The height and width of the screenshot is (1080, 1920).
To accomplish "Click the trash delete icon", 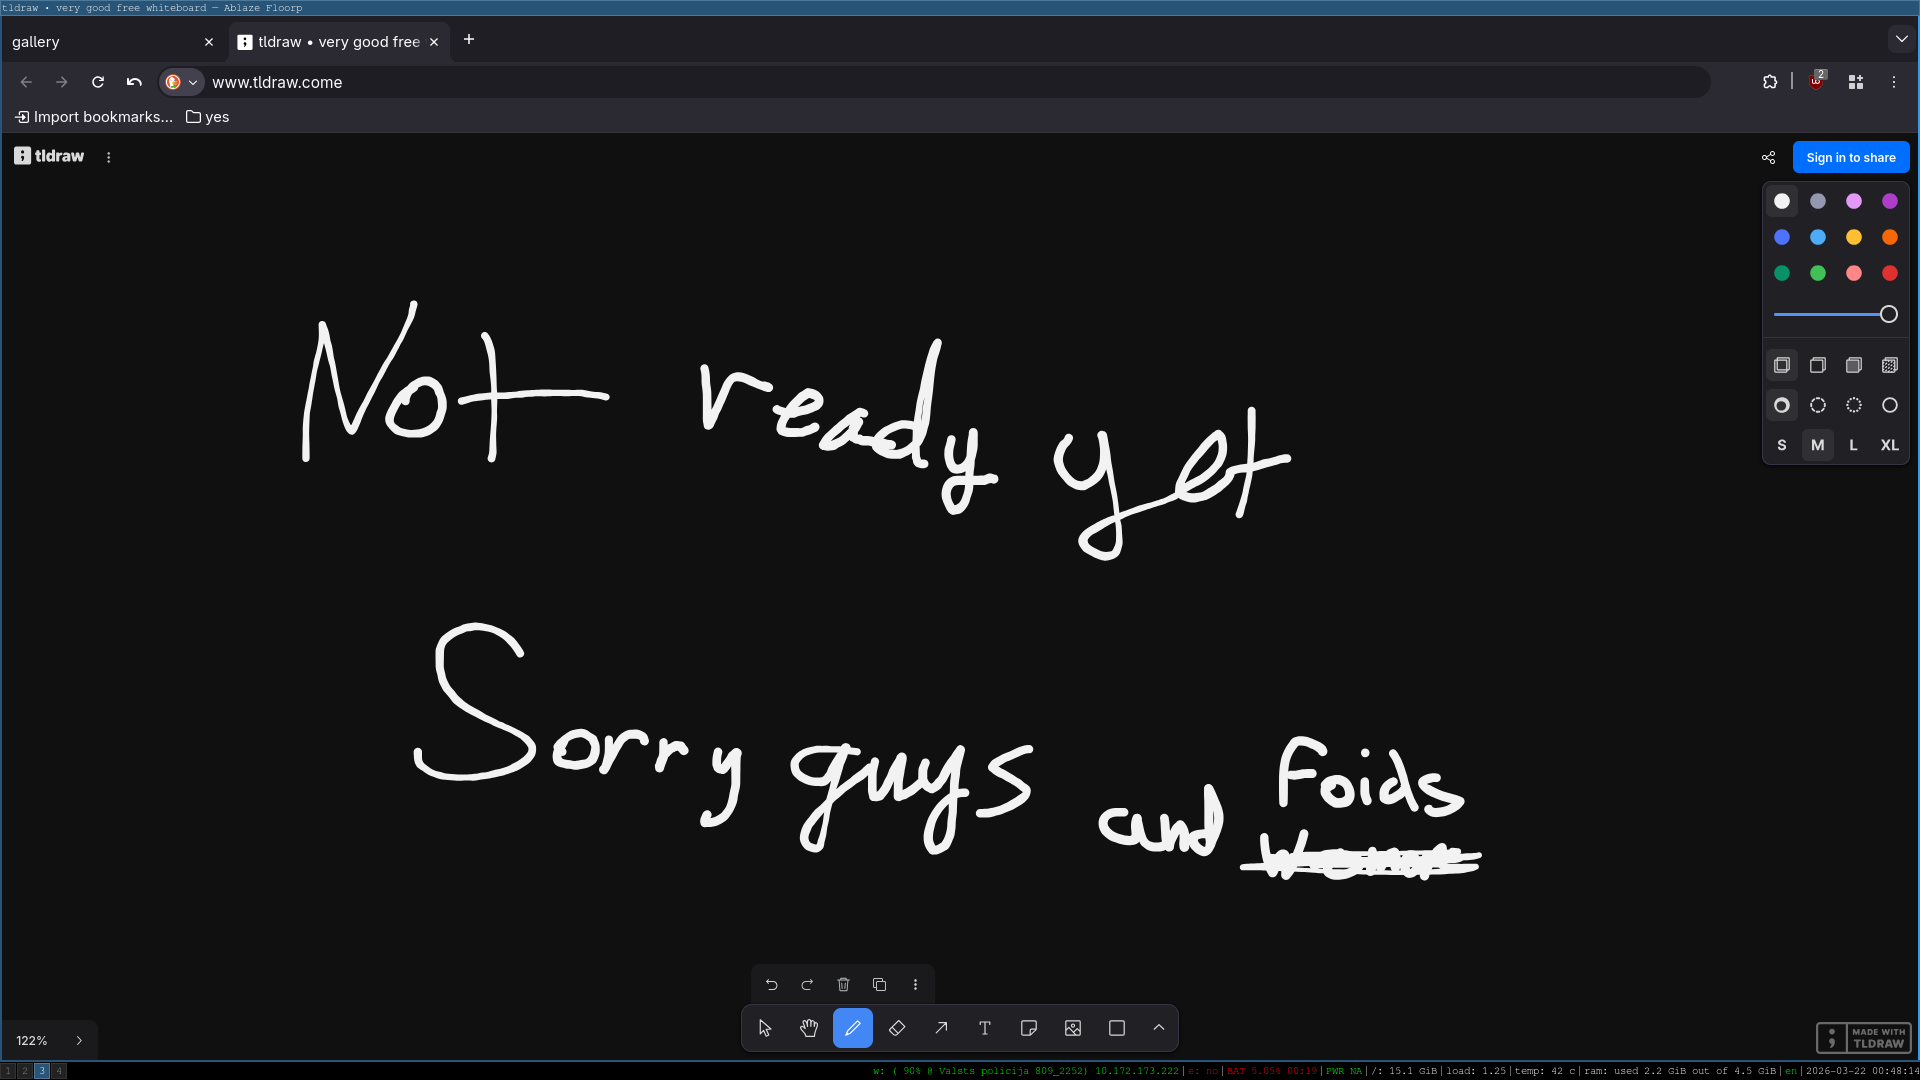I will (x=843, y=985).
